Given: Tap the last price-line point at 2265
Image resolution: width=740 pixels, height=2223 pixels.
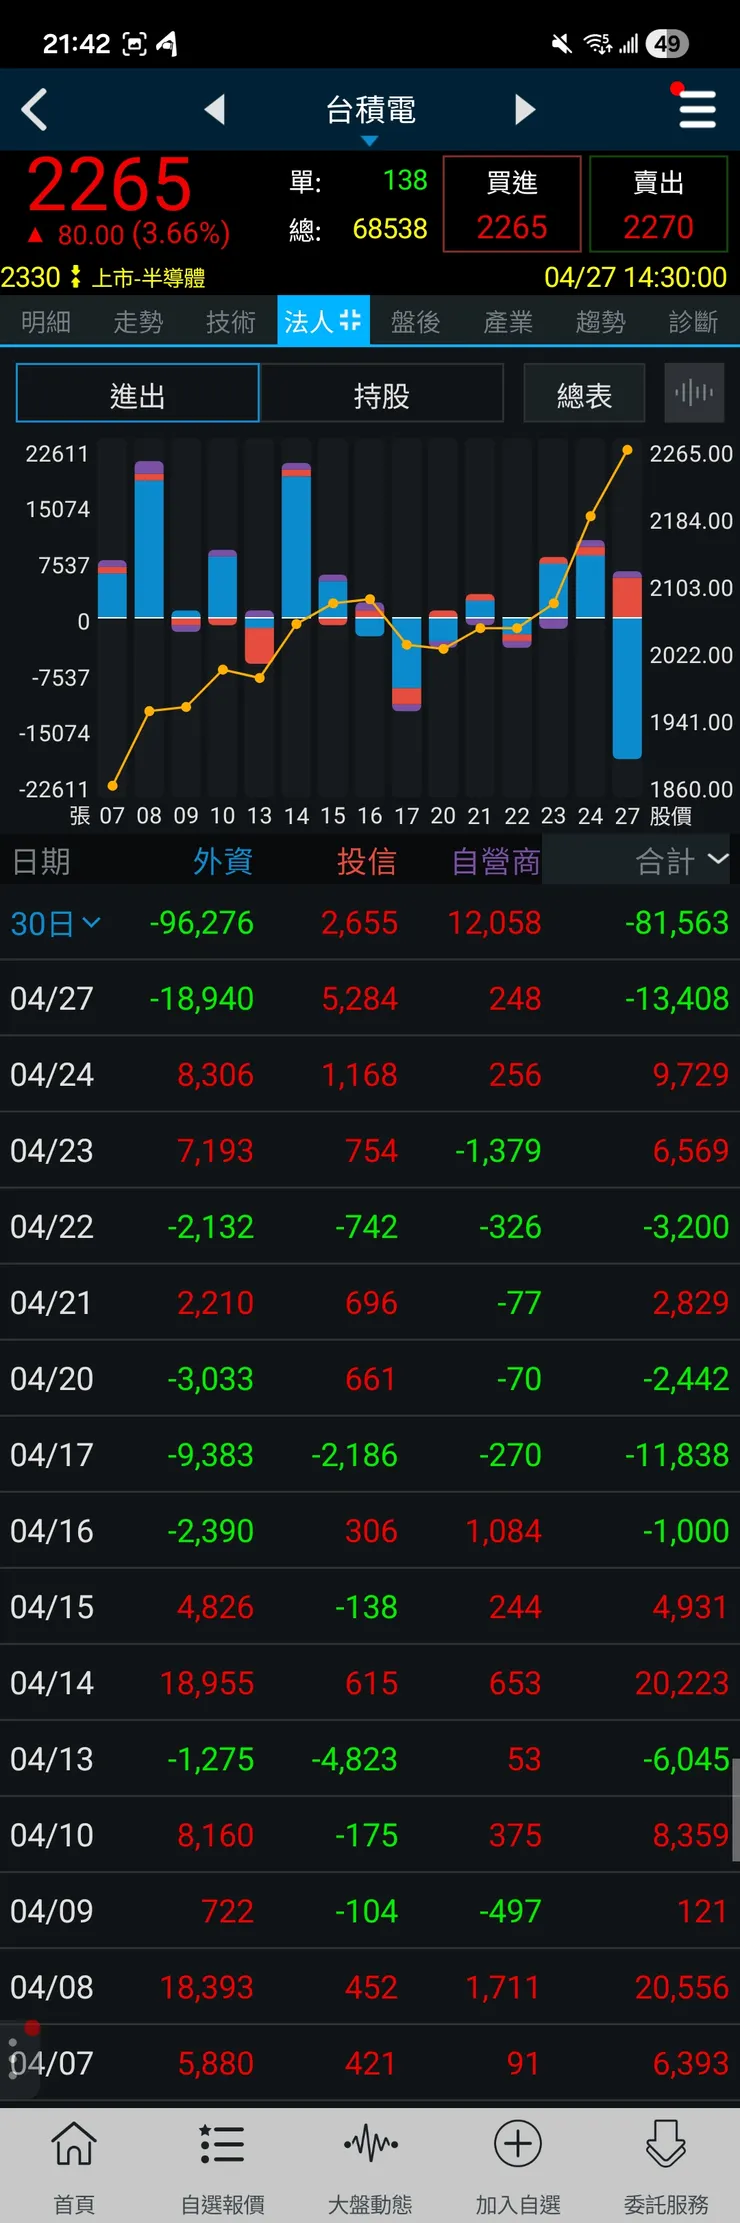Looking at the screenshot, I should (627, 451).
